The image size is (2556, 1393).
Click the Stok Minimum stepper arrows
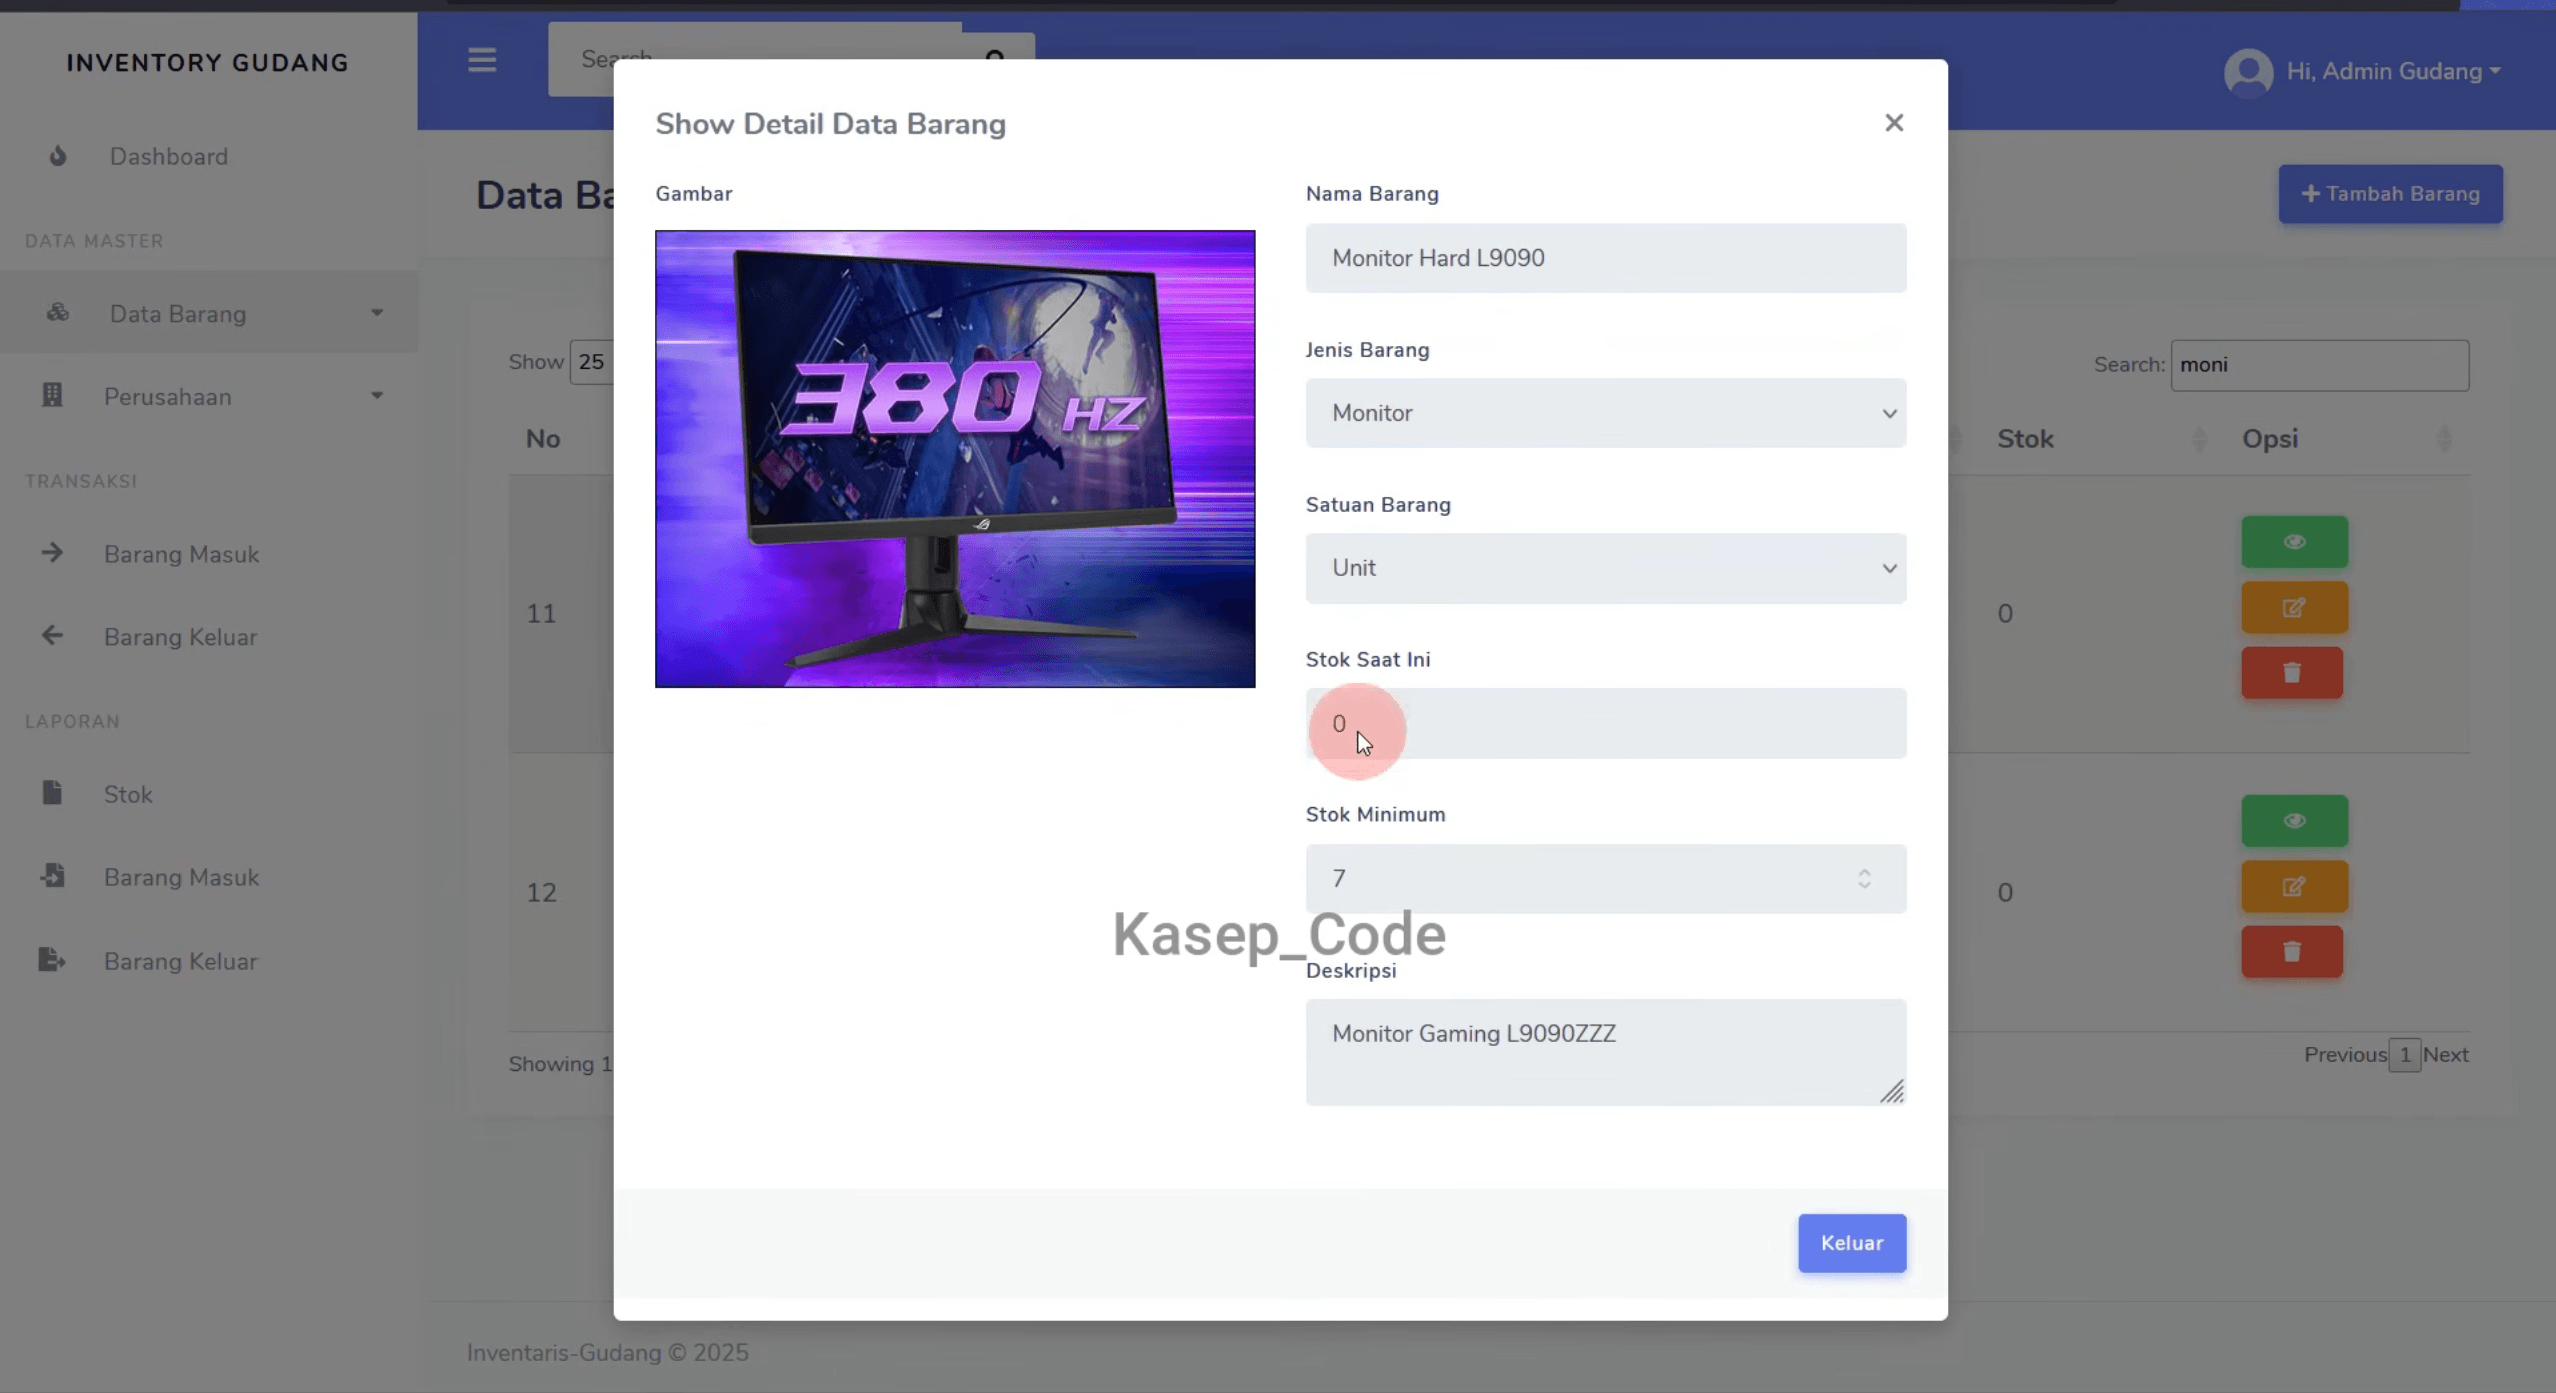click(1864, 878)
